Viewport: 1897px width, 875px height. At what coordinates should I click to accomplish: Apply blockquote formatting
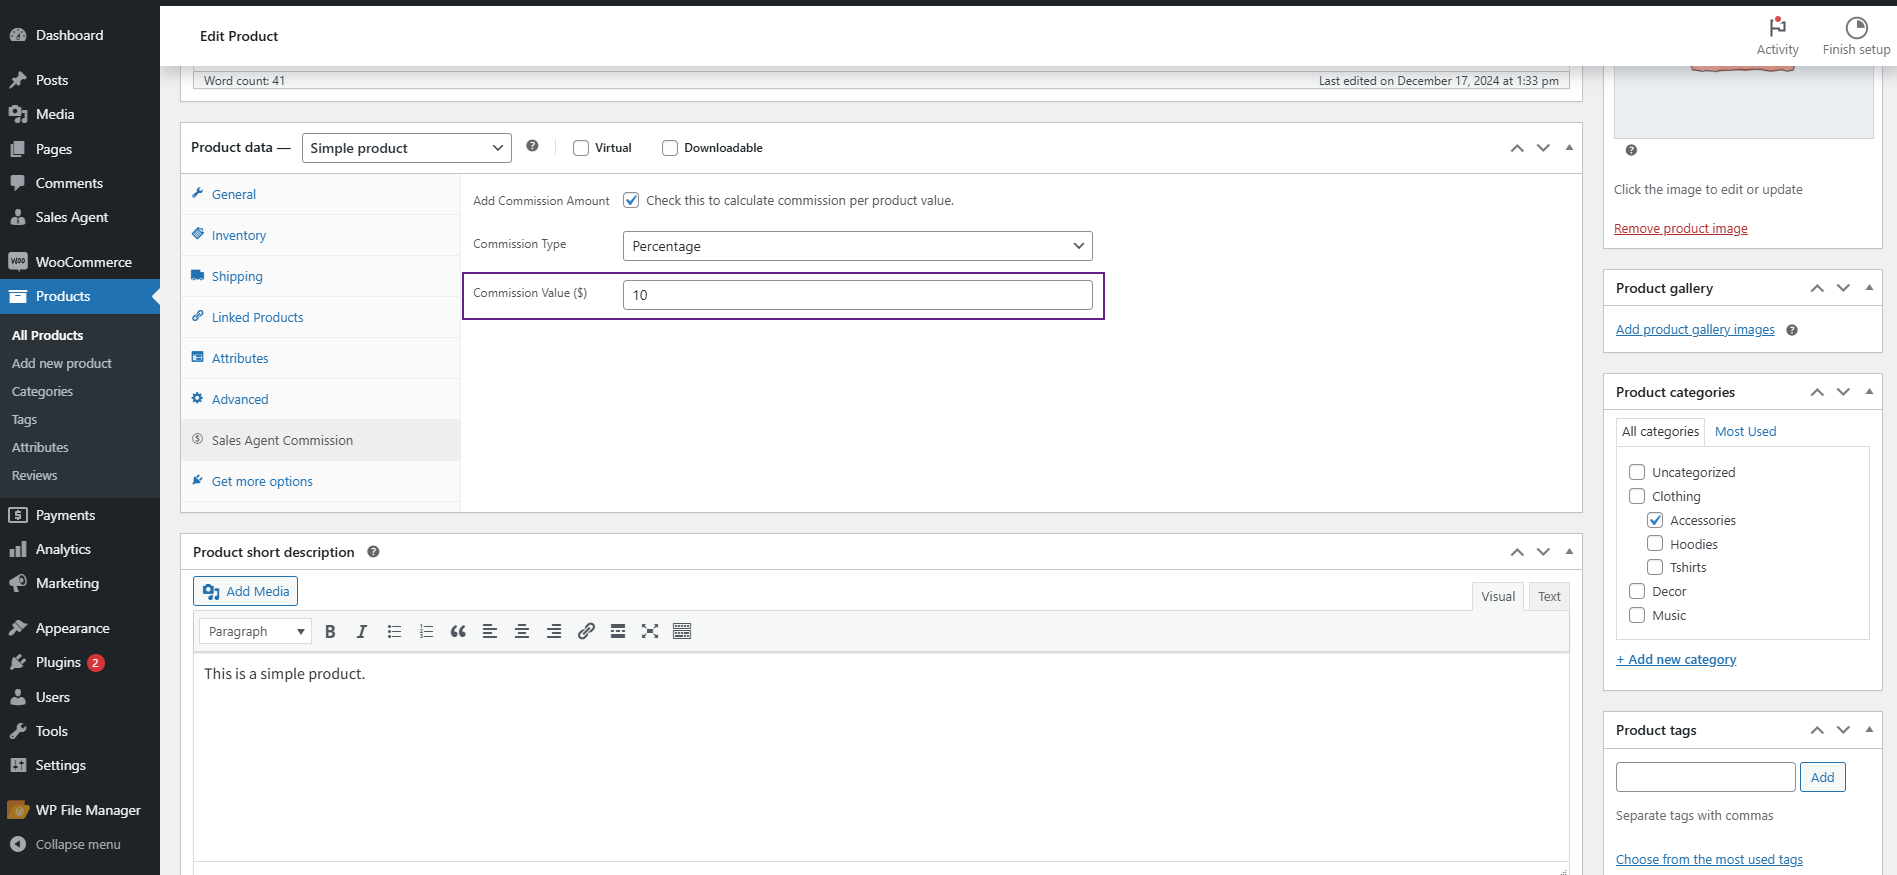point(458,631)
